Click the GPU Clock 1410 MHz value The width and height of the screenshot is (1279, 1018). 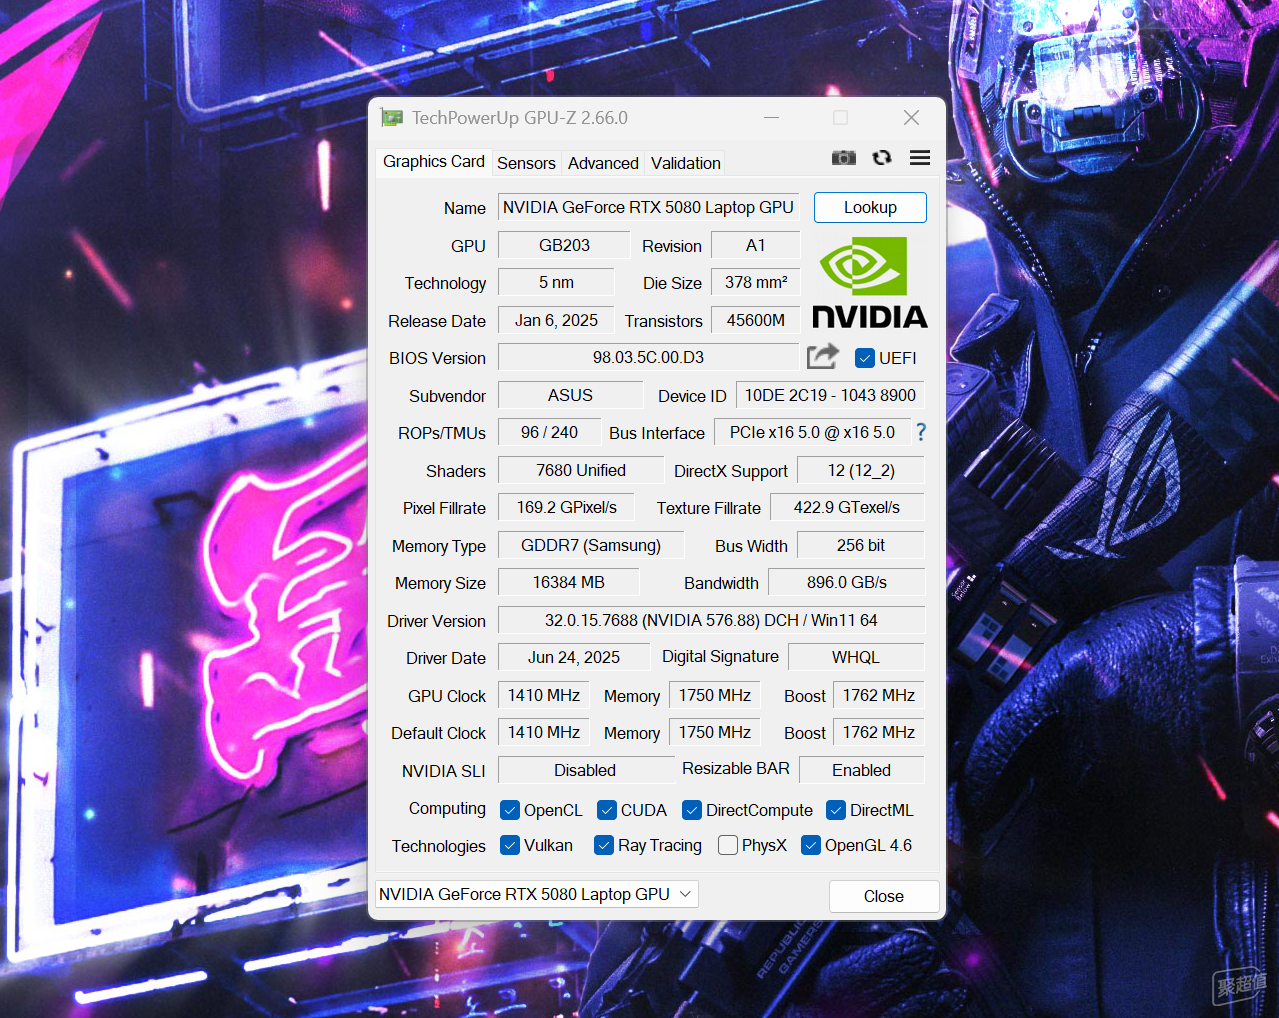tap(543, 695)
